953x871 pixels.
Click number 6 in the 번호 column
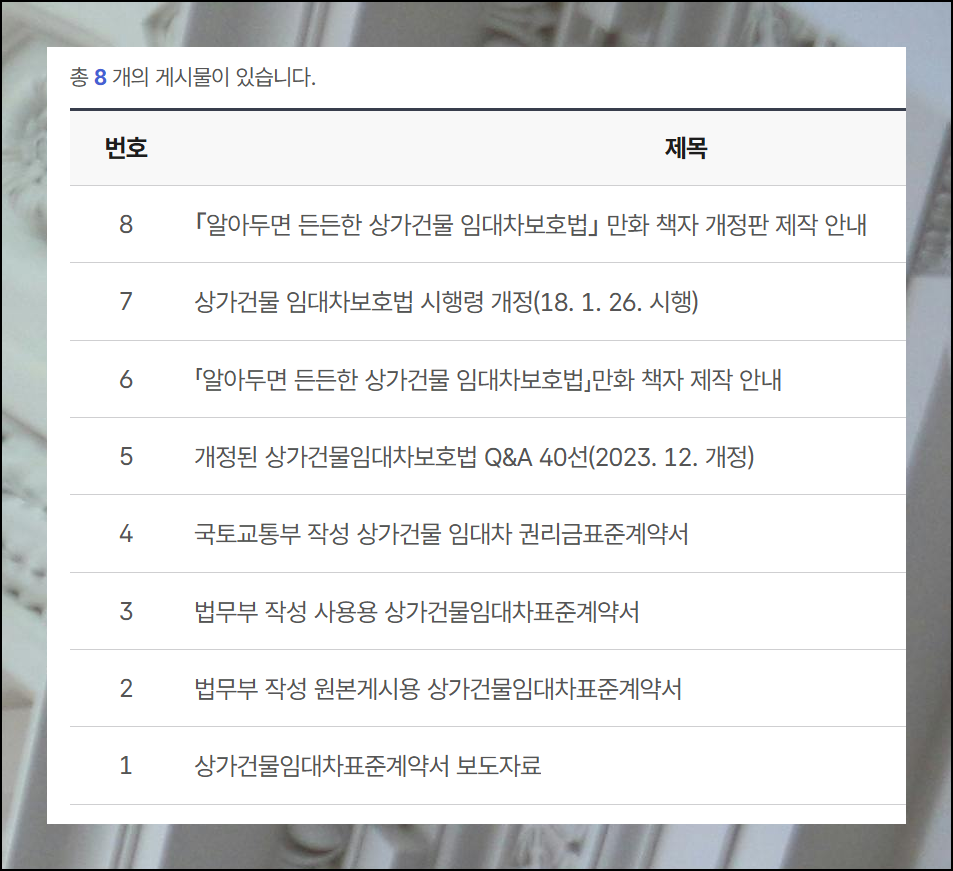126,379
